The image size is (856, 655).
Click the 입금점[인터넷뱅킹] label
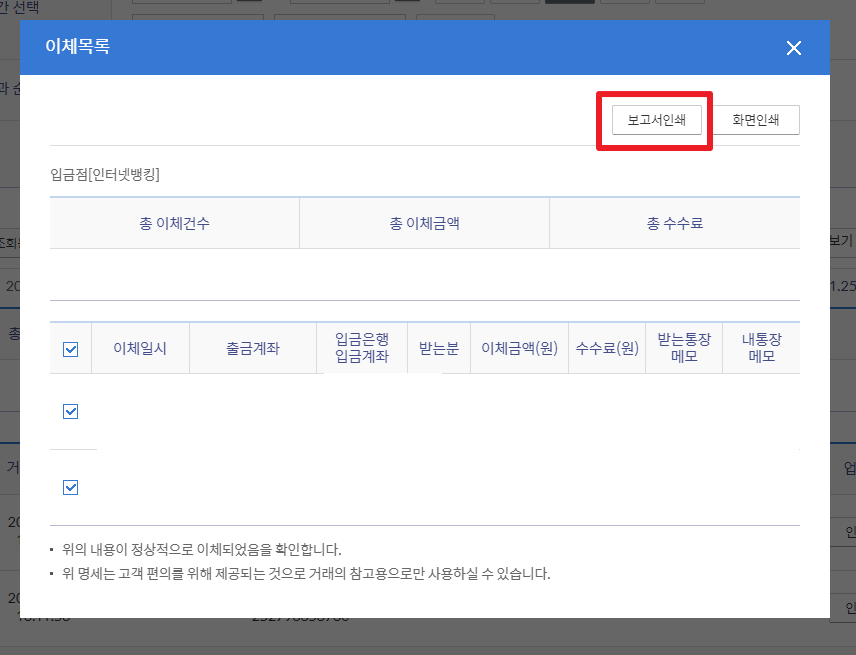pos(105,175)
